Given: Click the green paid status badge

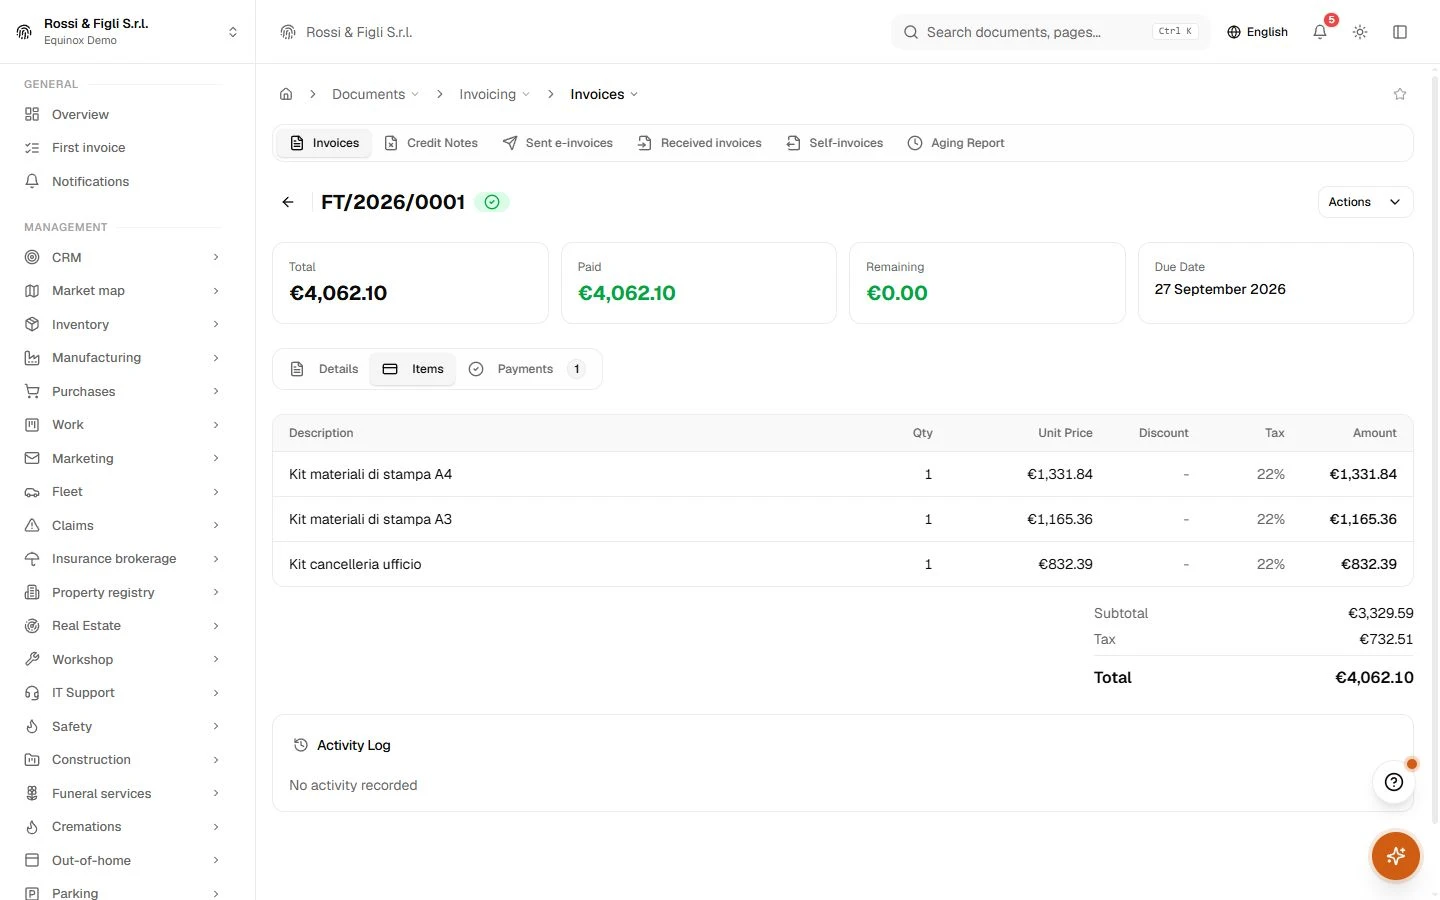Looking at the screenshot, I should (x=492, y=202).
